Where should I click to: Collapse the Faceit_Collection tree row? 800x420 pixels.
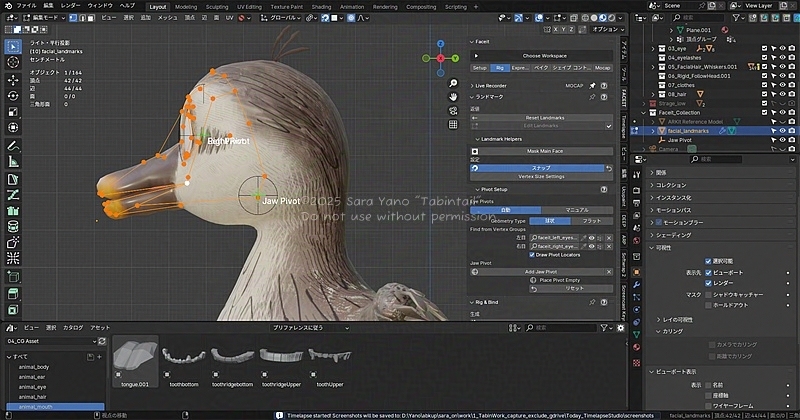coord(644,113)
